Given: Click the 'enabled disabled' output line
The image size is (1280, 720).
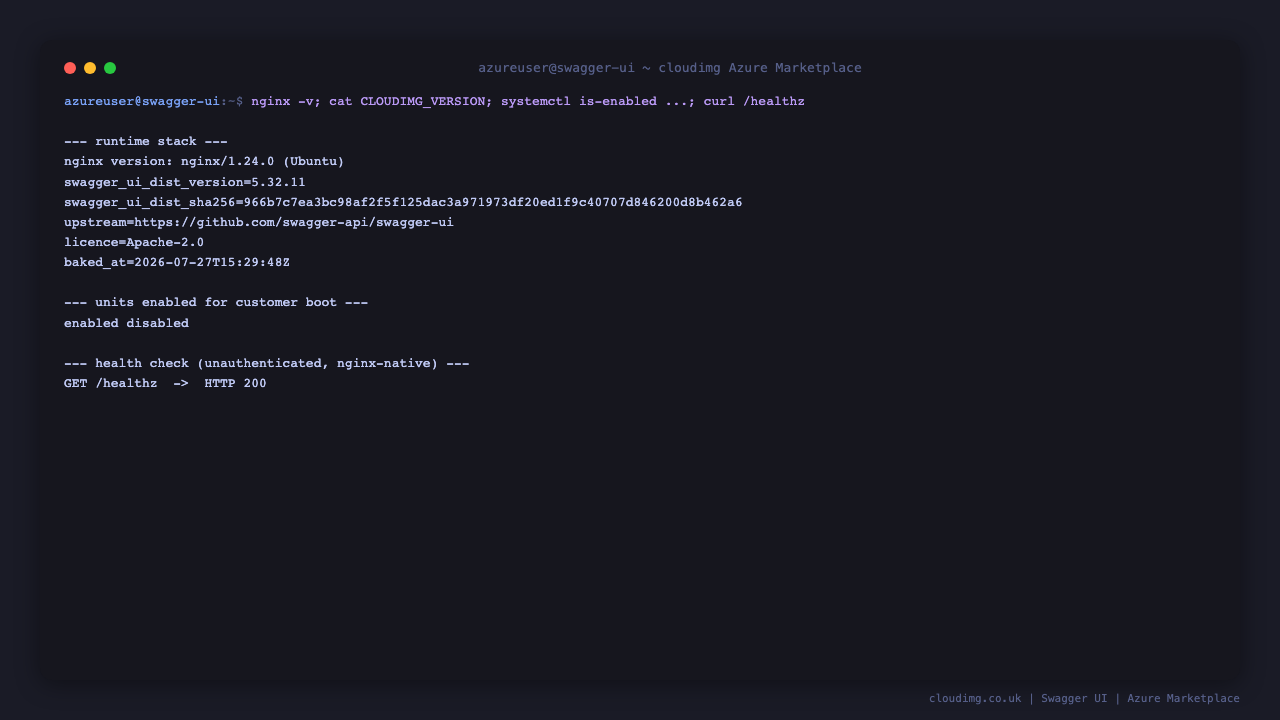Looking at the screenshot, I should [126, 323].
